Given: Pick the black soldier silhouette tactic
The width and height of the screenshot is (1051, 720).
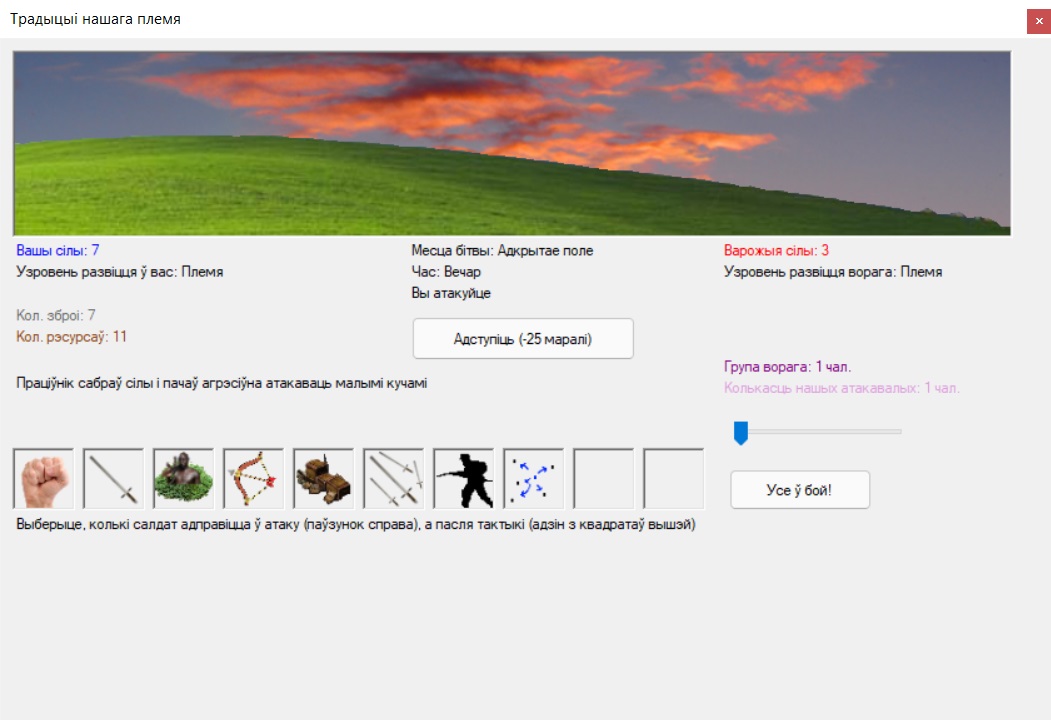Looking at the screenshot, I should [x=464, y=479].
